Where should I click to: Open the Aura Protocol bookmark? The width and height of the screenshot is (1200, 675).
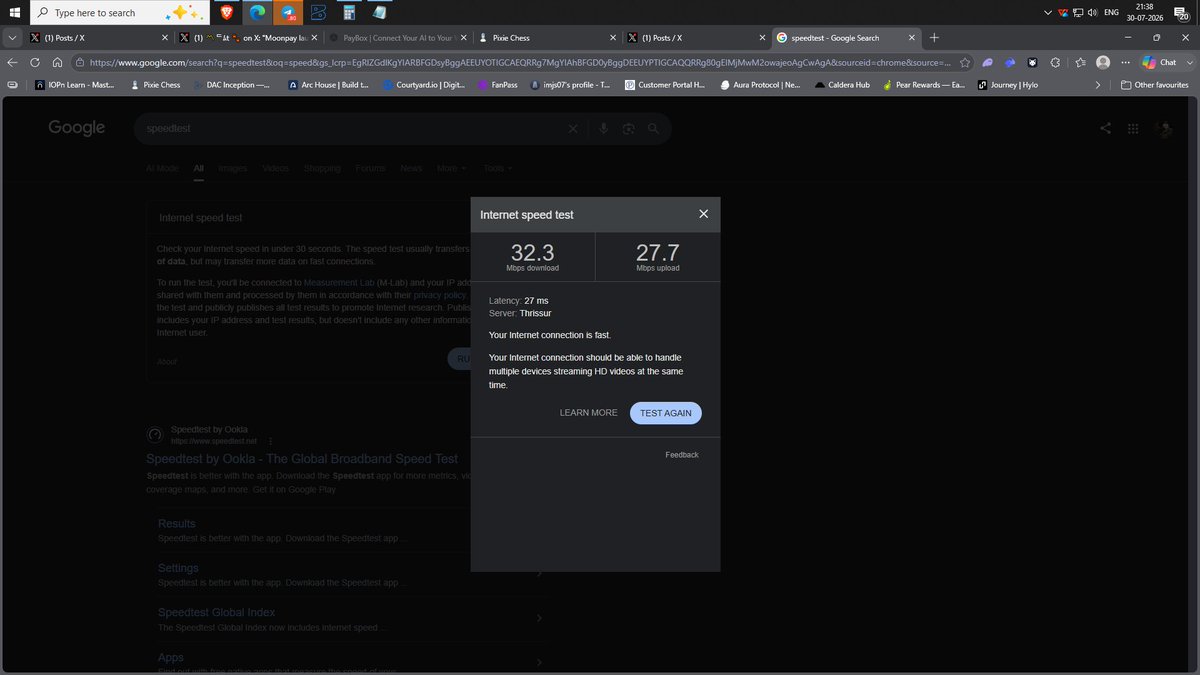point(760,85)
